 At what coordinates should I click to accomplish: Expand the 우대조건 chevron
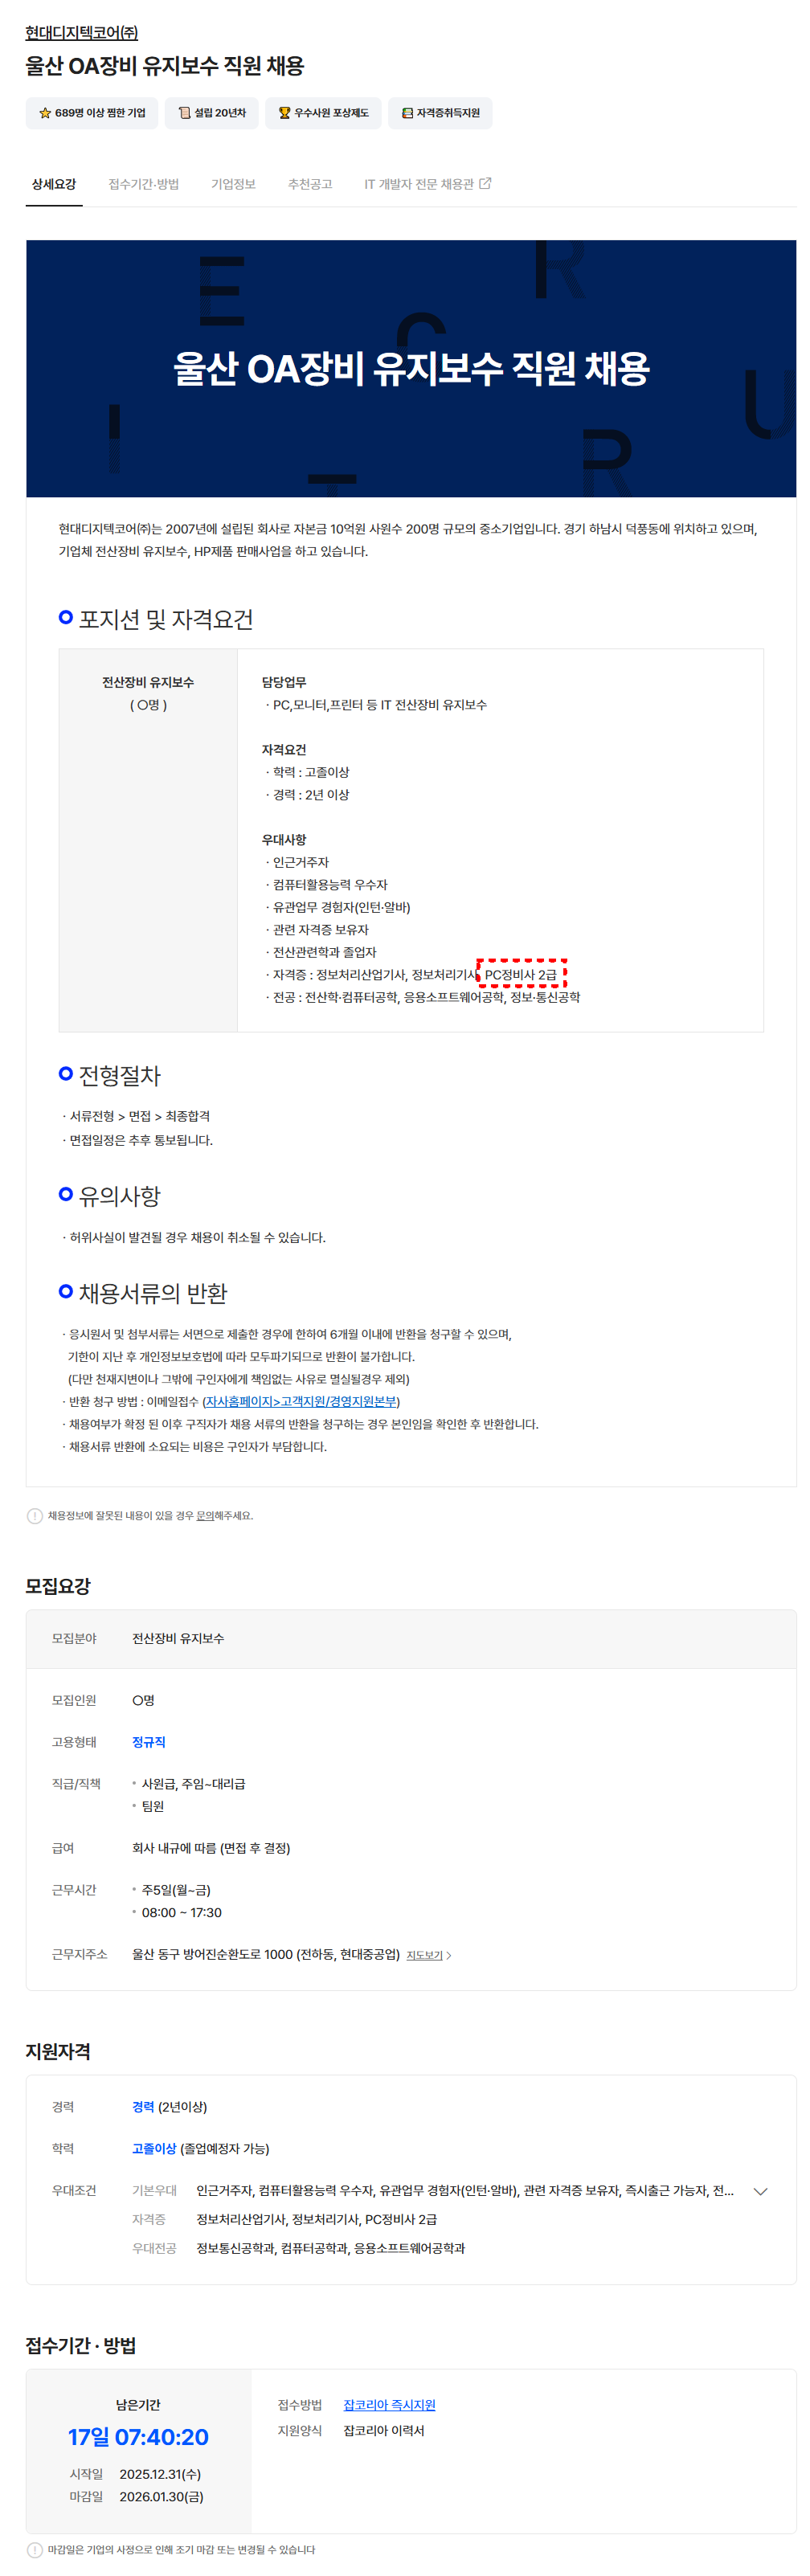(760, 2190)
